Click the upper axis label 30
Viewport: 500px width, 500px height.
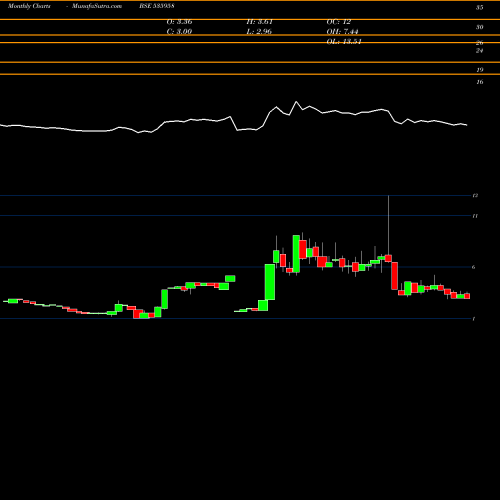(x=479, y=27)
